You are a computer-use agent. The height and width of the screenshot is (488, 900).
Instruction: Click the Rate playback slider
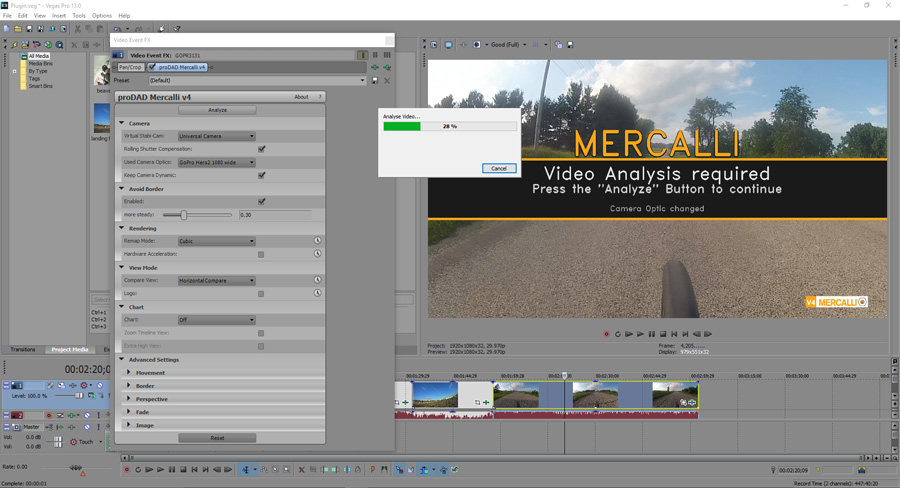[75, 468]
